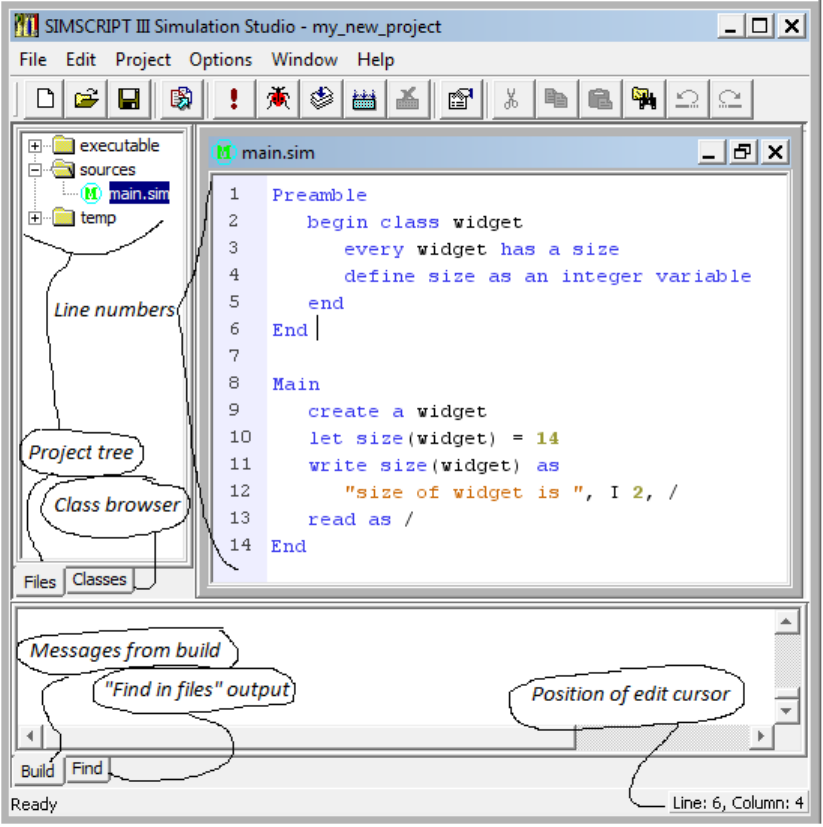This screenshot has height=827, width=823.
Task: Open the Project menu
Action: [x=143, y=60]
